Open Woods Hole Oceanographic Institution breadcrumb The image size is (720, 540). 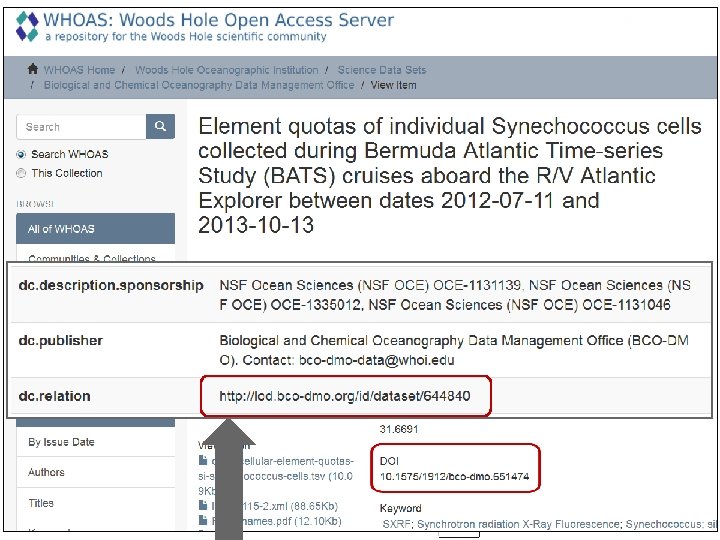point(226,70)
